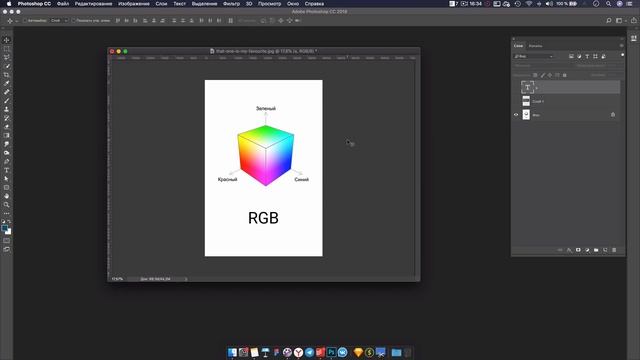640x360 pixels.
Task: Create a new group folder in Layers panel
Action: coord(596,250)
